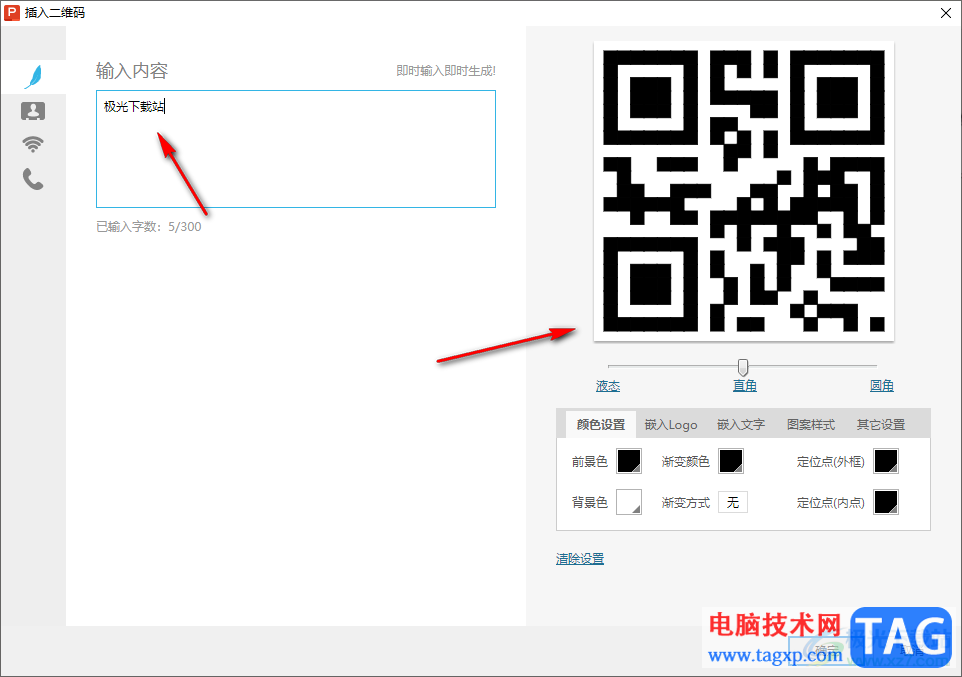Switch to the 颜色设置 tab
Viewport: 962px width, 677px height.
tap(601, 425)
